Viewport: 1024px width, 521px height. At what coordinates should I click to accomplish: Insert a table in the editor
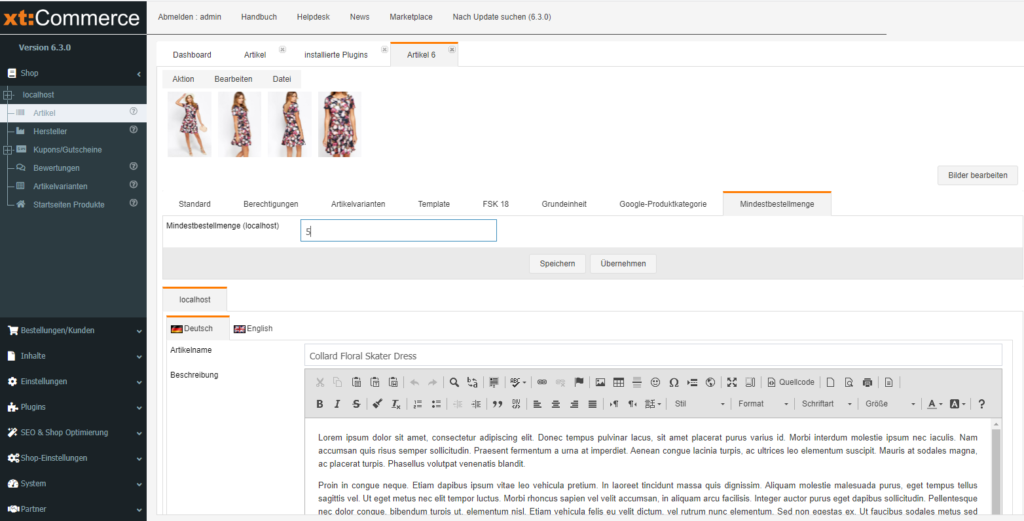click(618, 382)
